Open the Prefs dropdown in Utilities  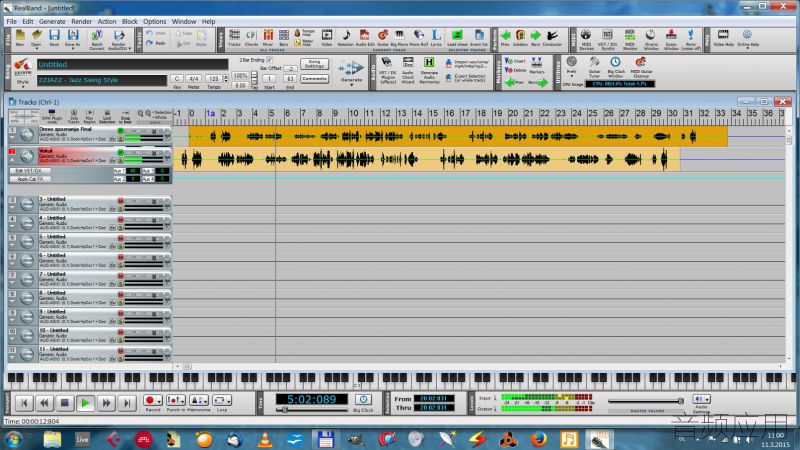tap(571, 76)
